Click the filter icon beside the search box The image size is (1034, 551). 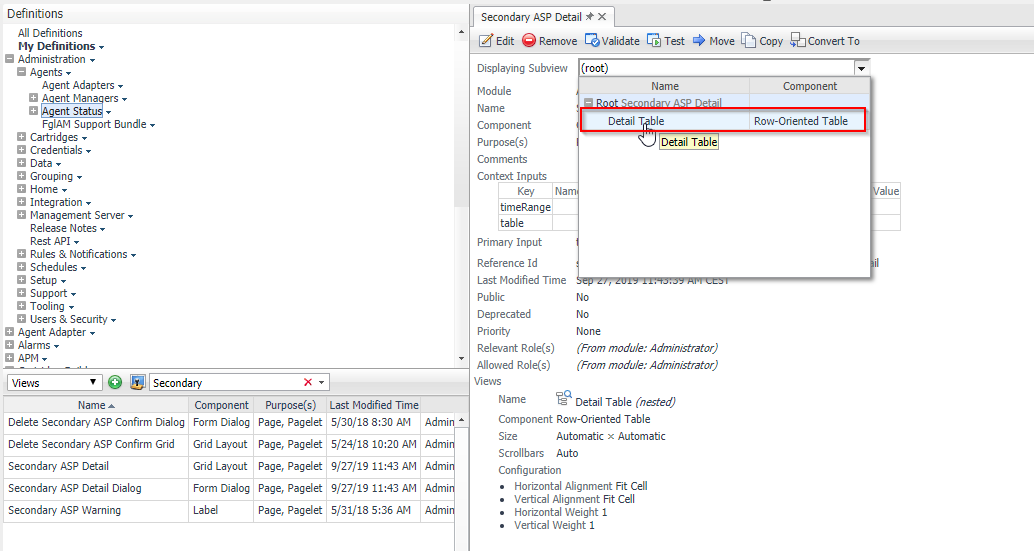tap(138, 383)
